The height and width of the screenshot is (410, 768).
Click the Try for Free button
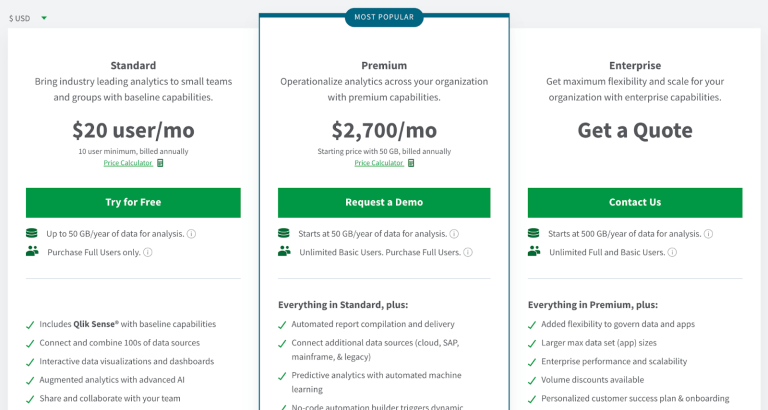tap(133, 202)
